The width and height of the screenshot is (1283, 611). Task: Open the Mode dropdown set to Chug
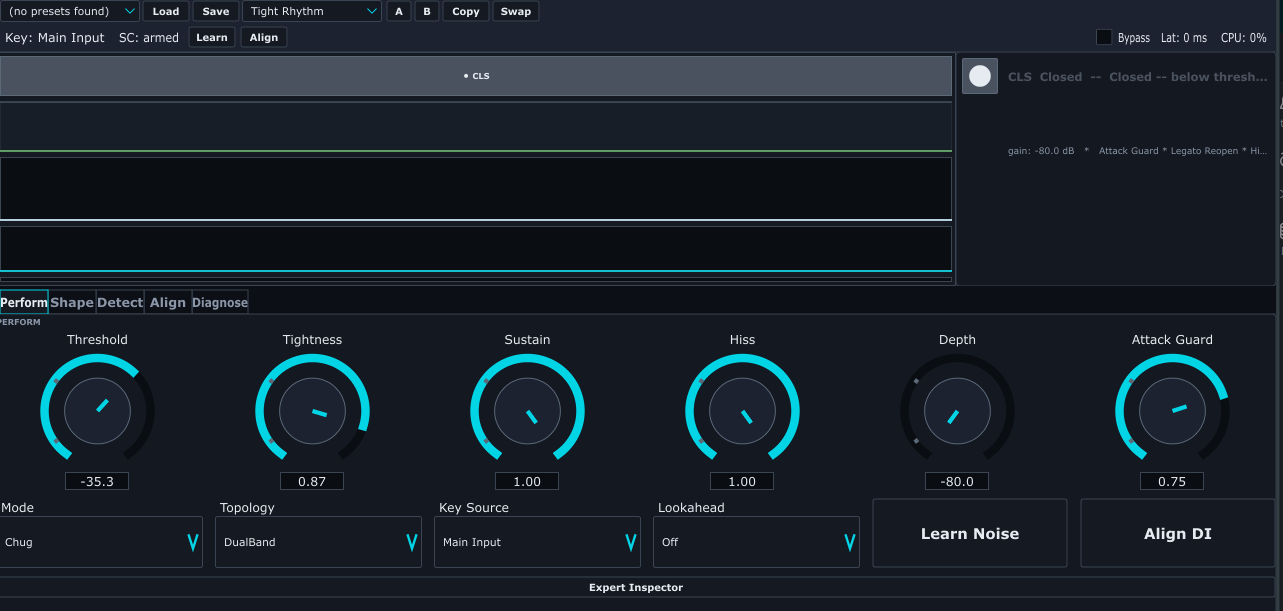101,542
